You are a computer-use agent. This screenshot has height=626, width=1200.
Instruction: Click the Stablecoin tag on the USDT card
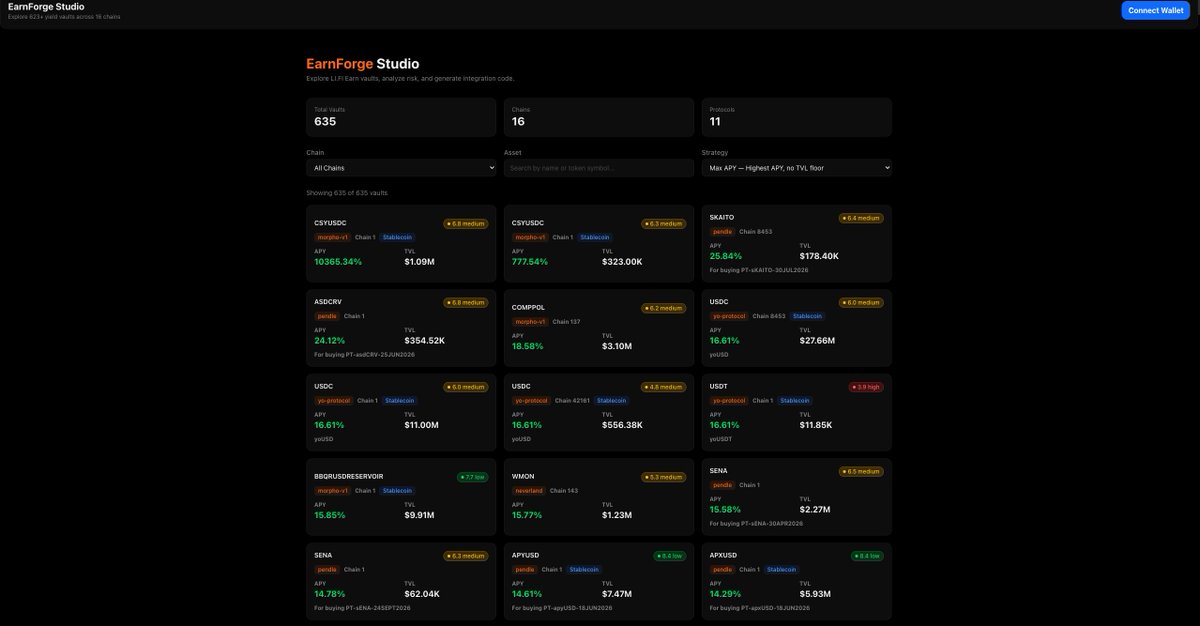coord(796,400)
